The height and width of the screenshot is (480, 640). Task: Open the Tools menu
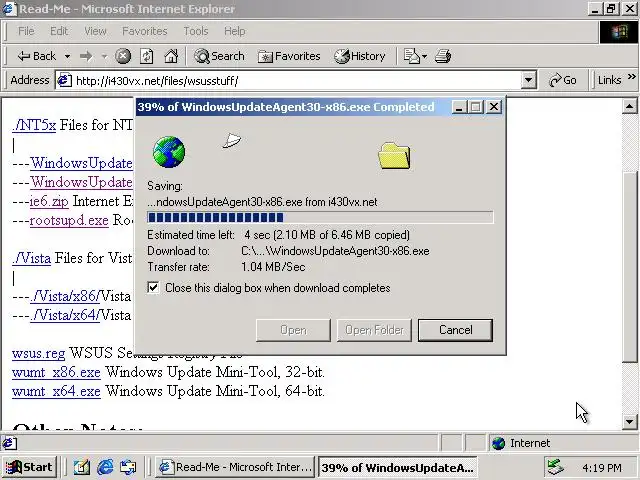196,31
